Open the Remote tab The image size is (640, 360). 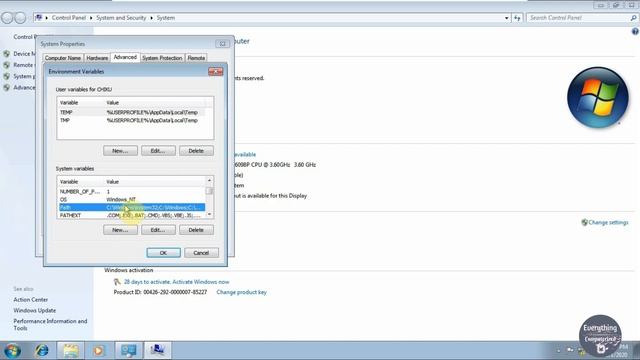pos(196,58)
